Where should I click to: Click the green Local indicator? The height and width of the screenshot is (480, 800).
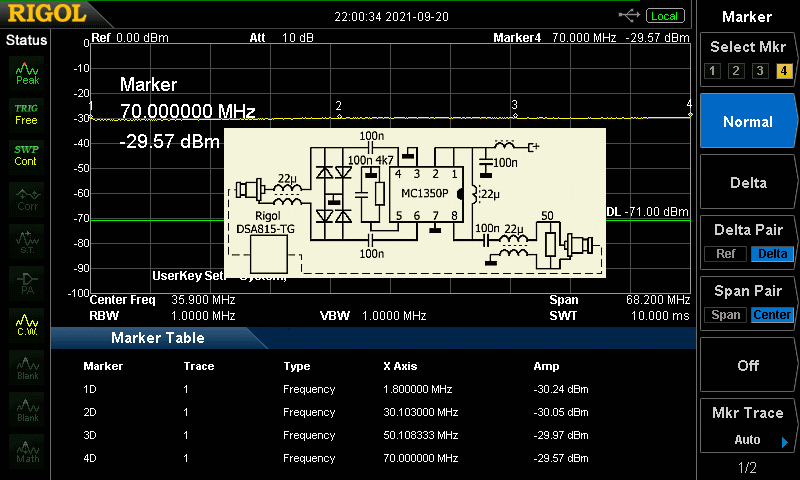click(x=663, y=16)
